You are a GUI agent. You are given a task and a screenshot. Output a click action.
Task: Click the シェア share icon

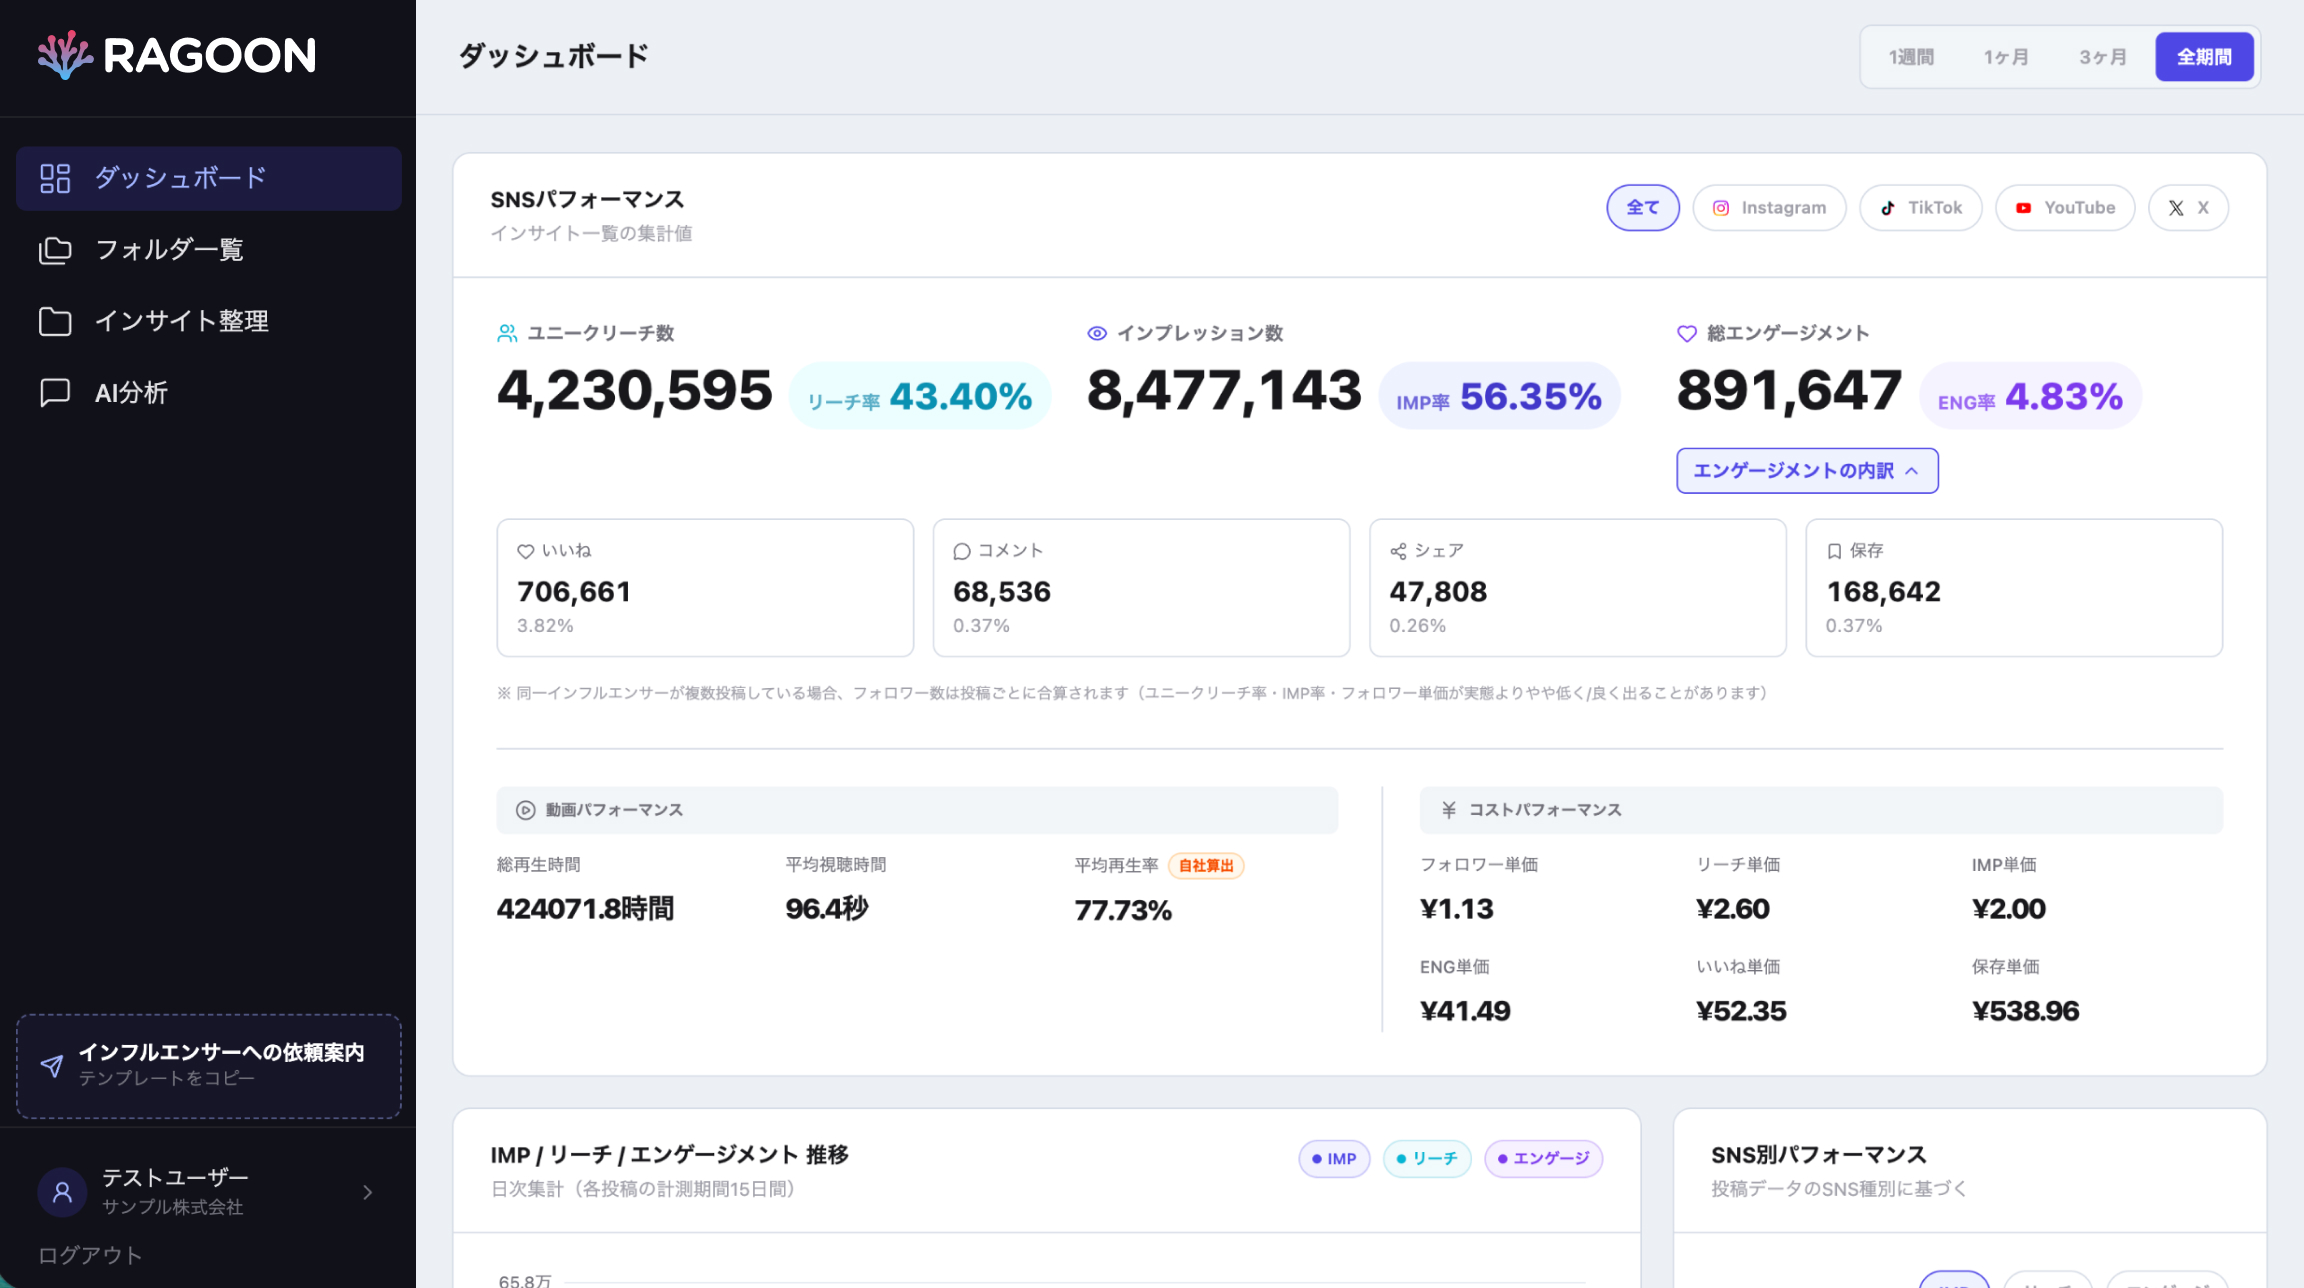pyautogui.click(x=1398, y=551)
